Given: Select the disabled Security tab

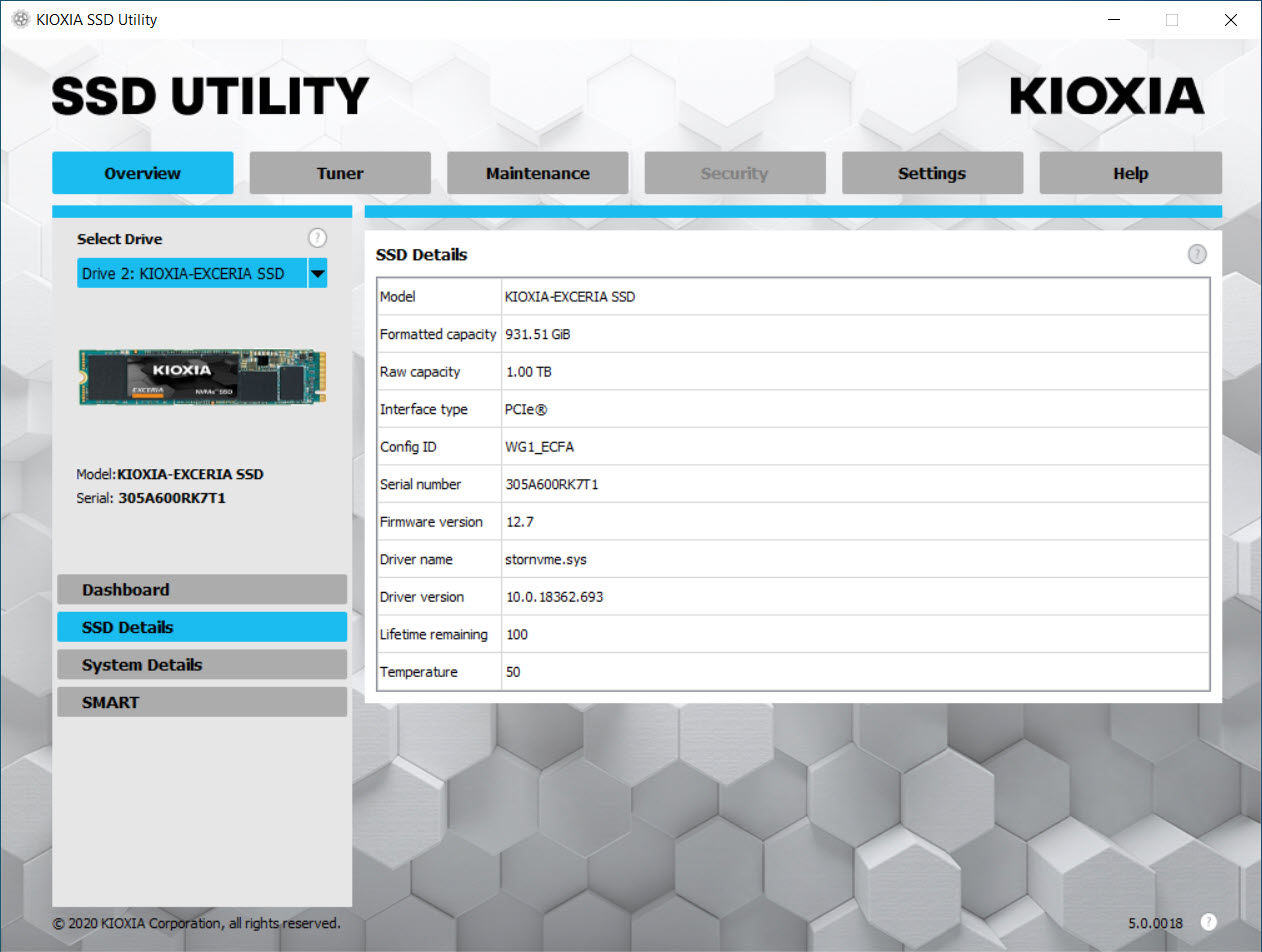Looking at the screenshot, I should 735,173.
